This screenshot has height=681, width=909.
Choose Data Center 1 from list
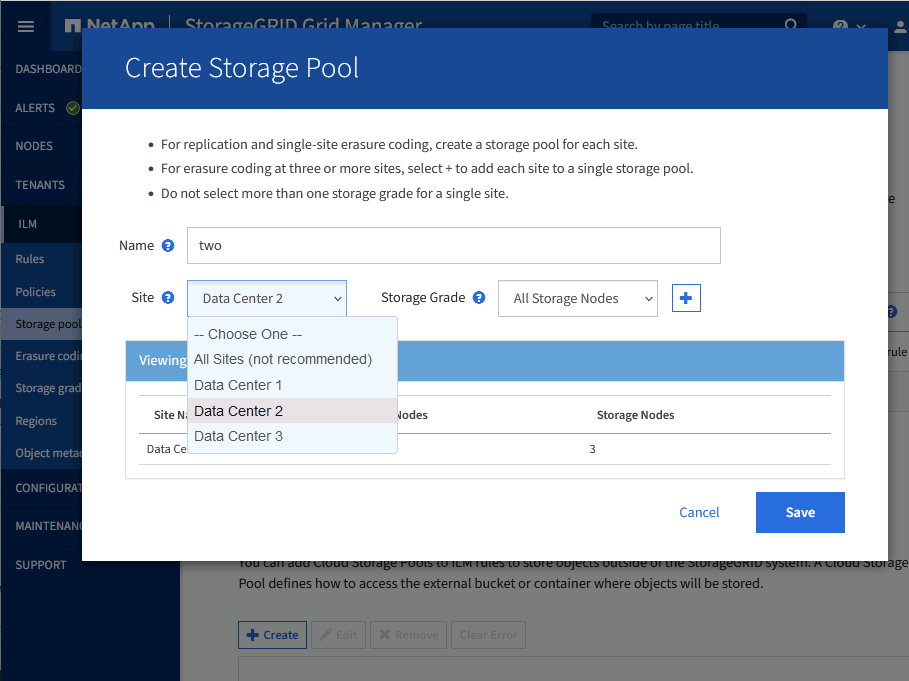pos(292,385)
